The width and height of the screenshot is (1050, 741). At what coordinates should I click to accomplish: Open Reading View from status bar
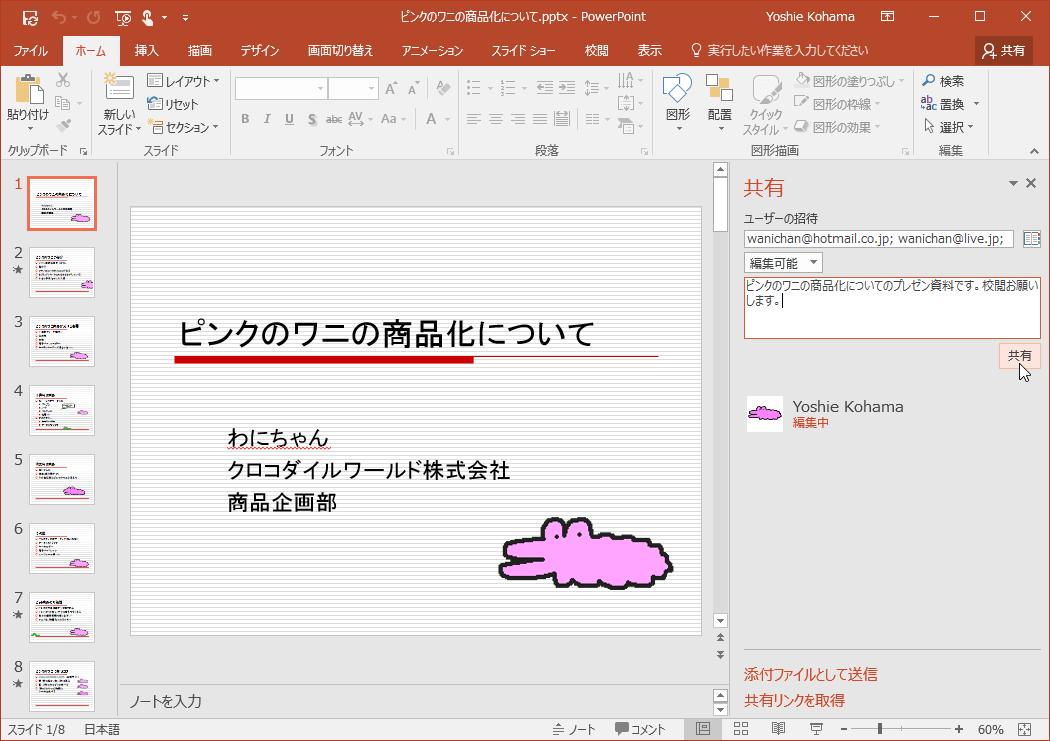[x=778, y=729]
